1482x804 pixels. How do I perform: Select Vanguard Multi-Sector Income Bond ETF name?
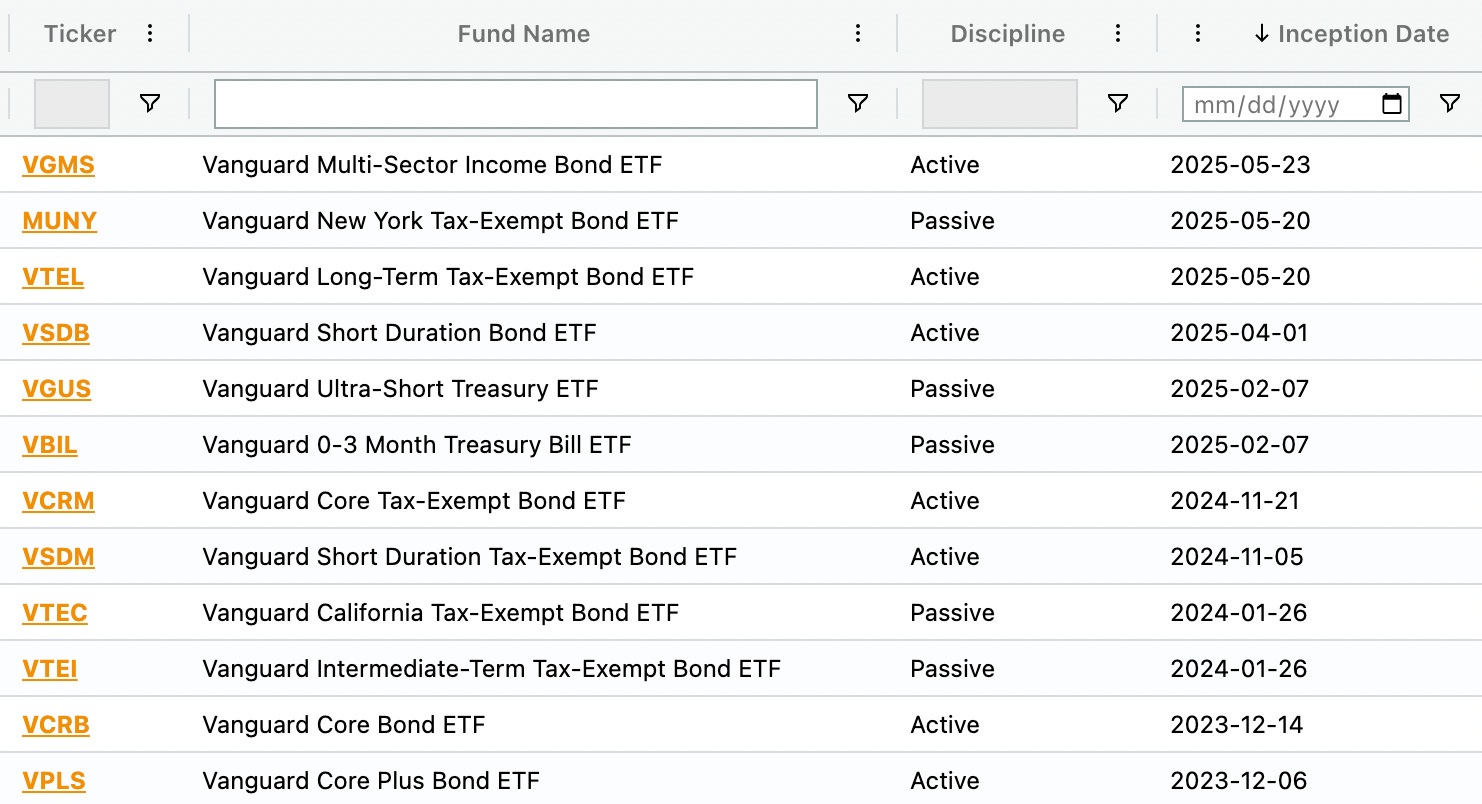pos(432,165)
